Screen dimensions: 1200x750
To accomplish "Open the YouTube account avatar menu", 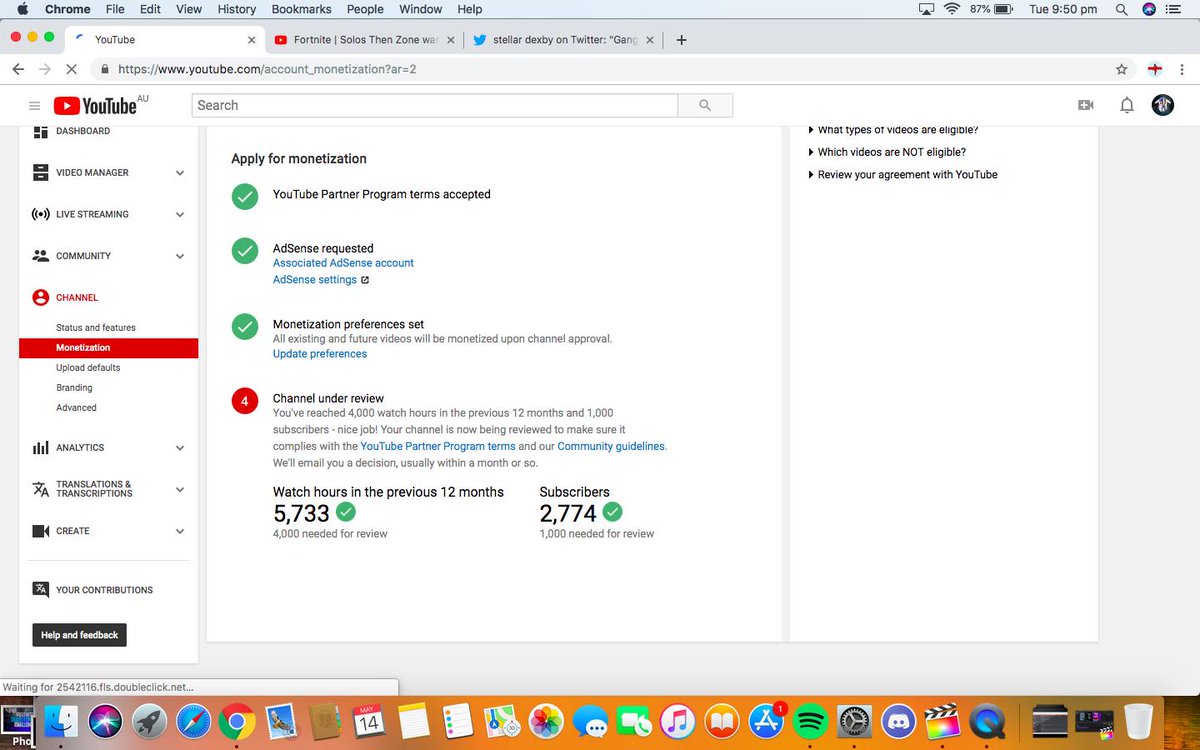I will point(1163,105).
